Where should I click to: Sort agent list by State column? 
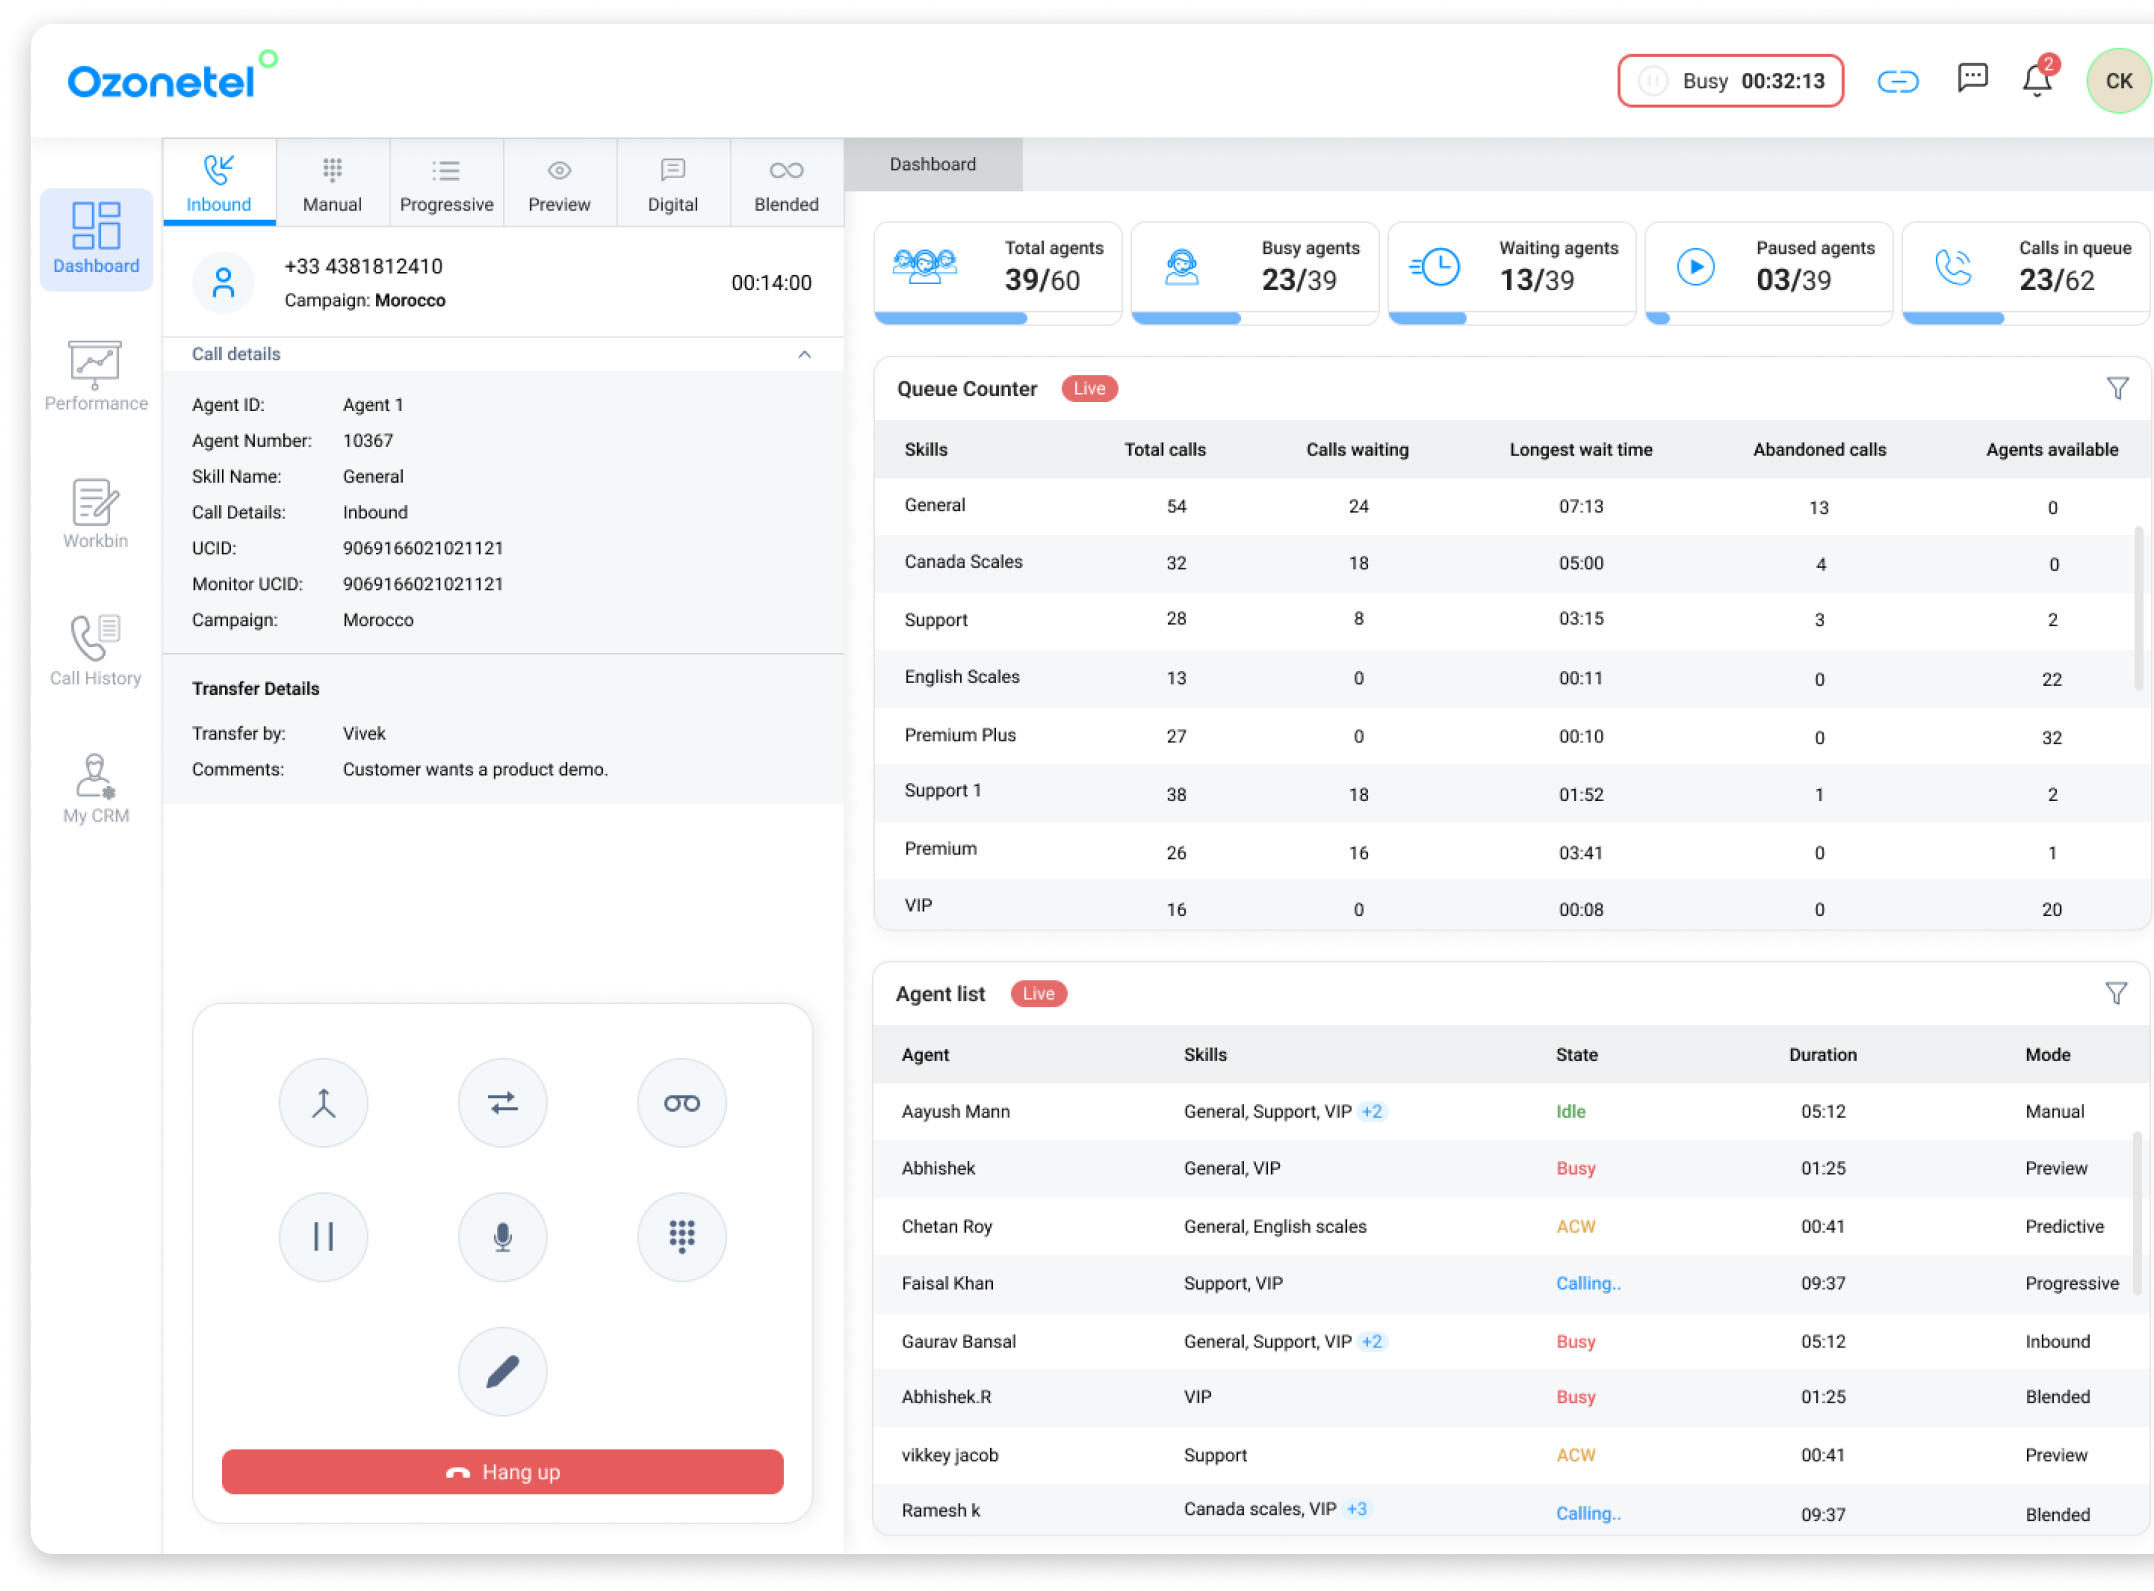[1576, 1054]
